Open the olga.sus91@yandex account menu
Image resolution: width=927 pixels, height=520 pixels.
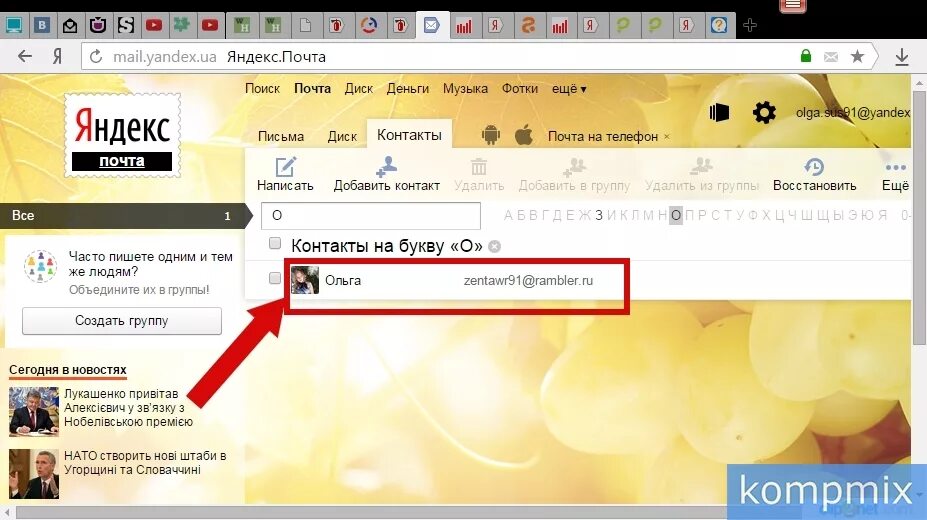pos(853,112)
